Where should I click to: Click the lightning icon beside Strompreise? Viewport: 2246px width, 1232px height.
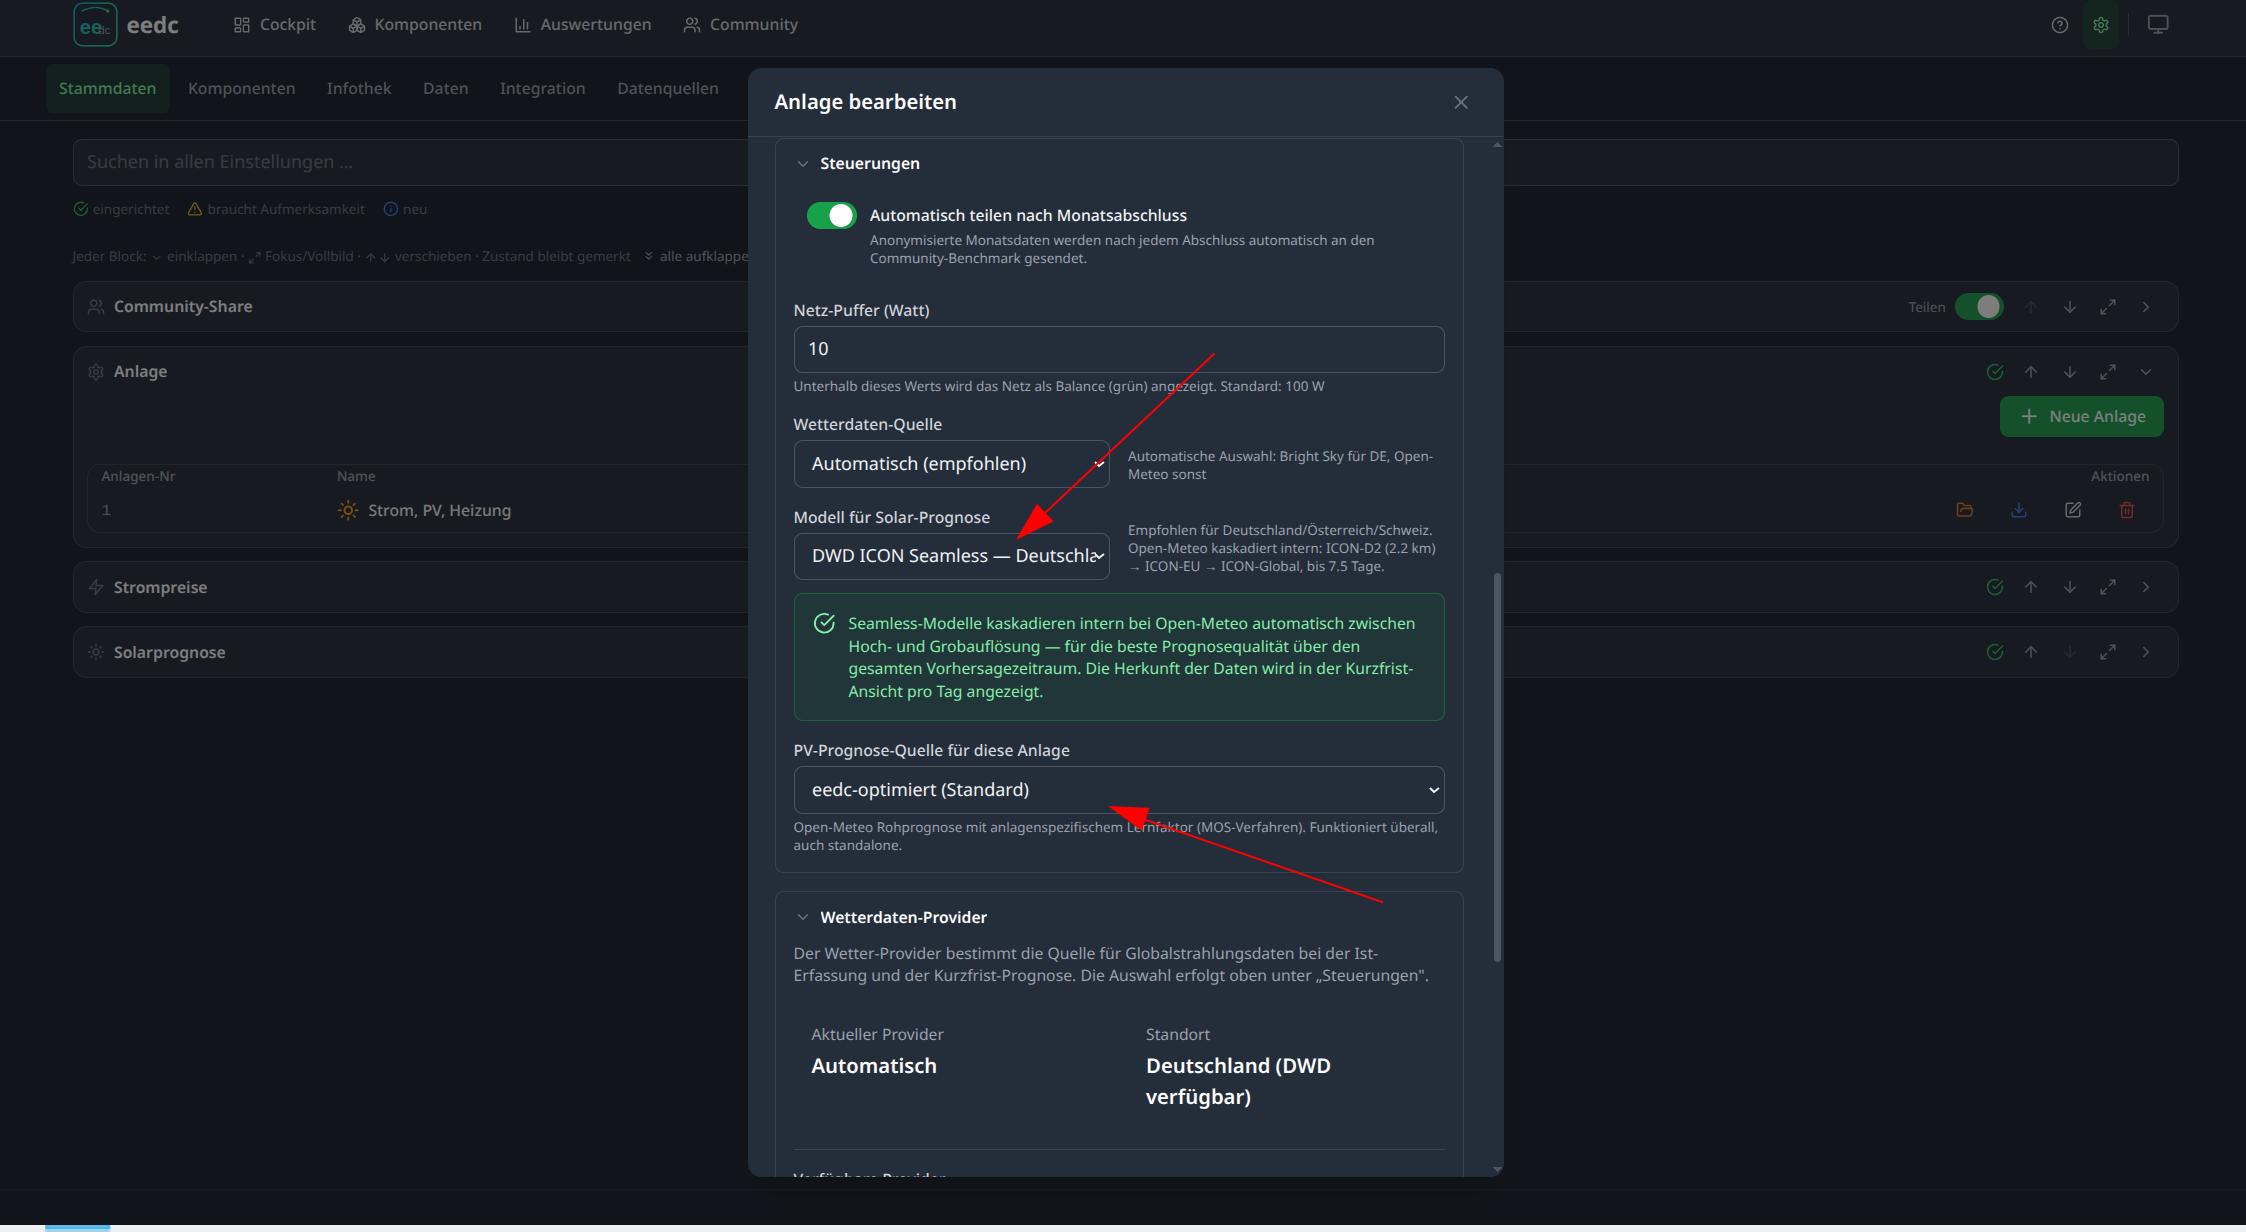96,587
